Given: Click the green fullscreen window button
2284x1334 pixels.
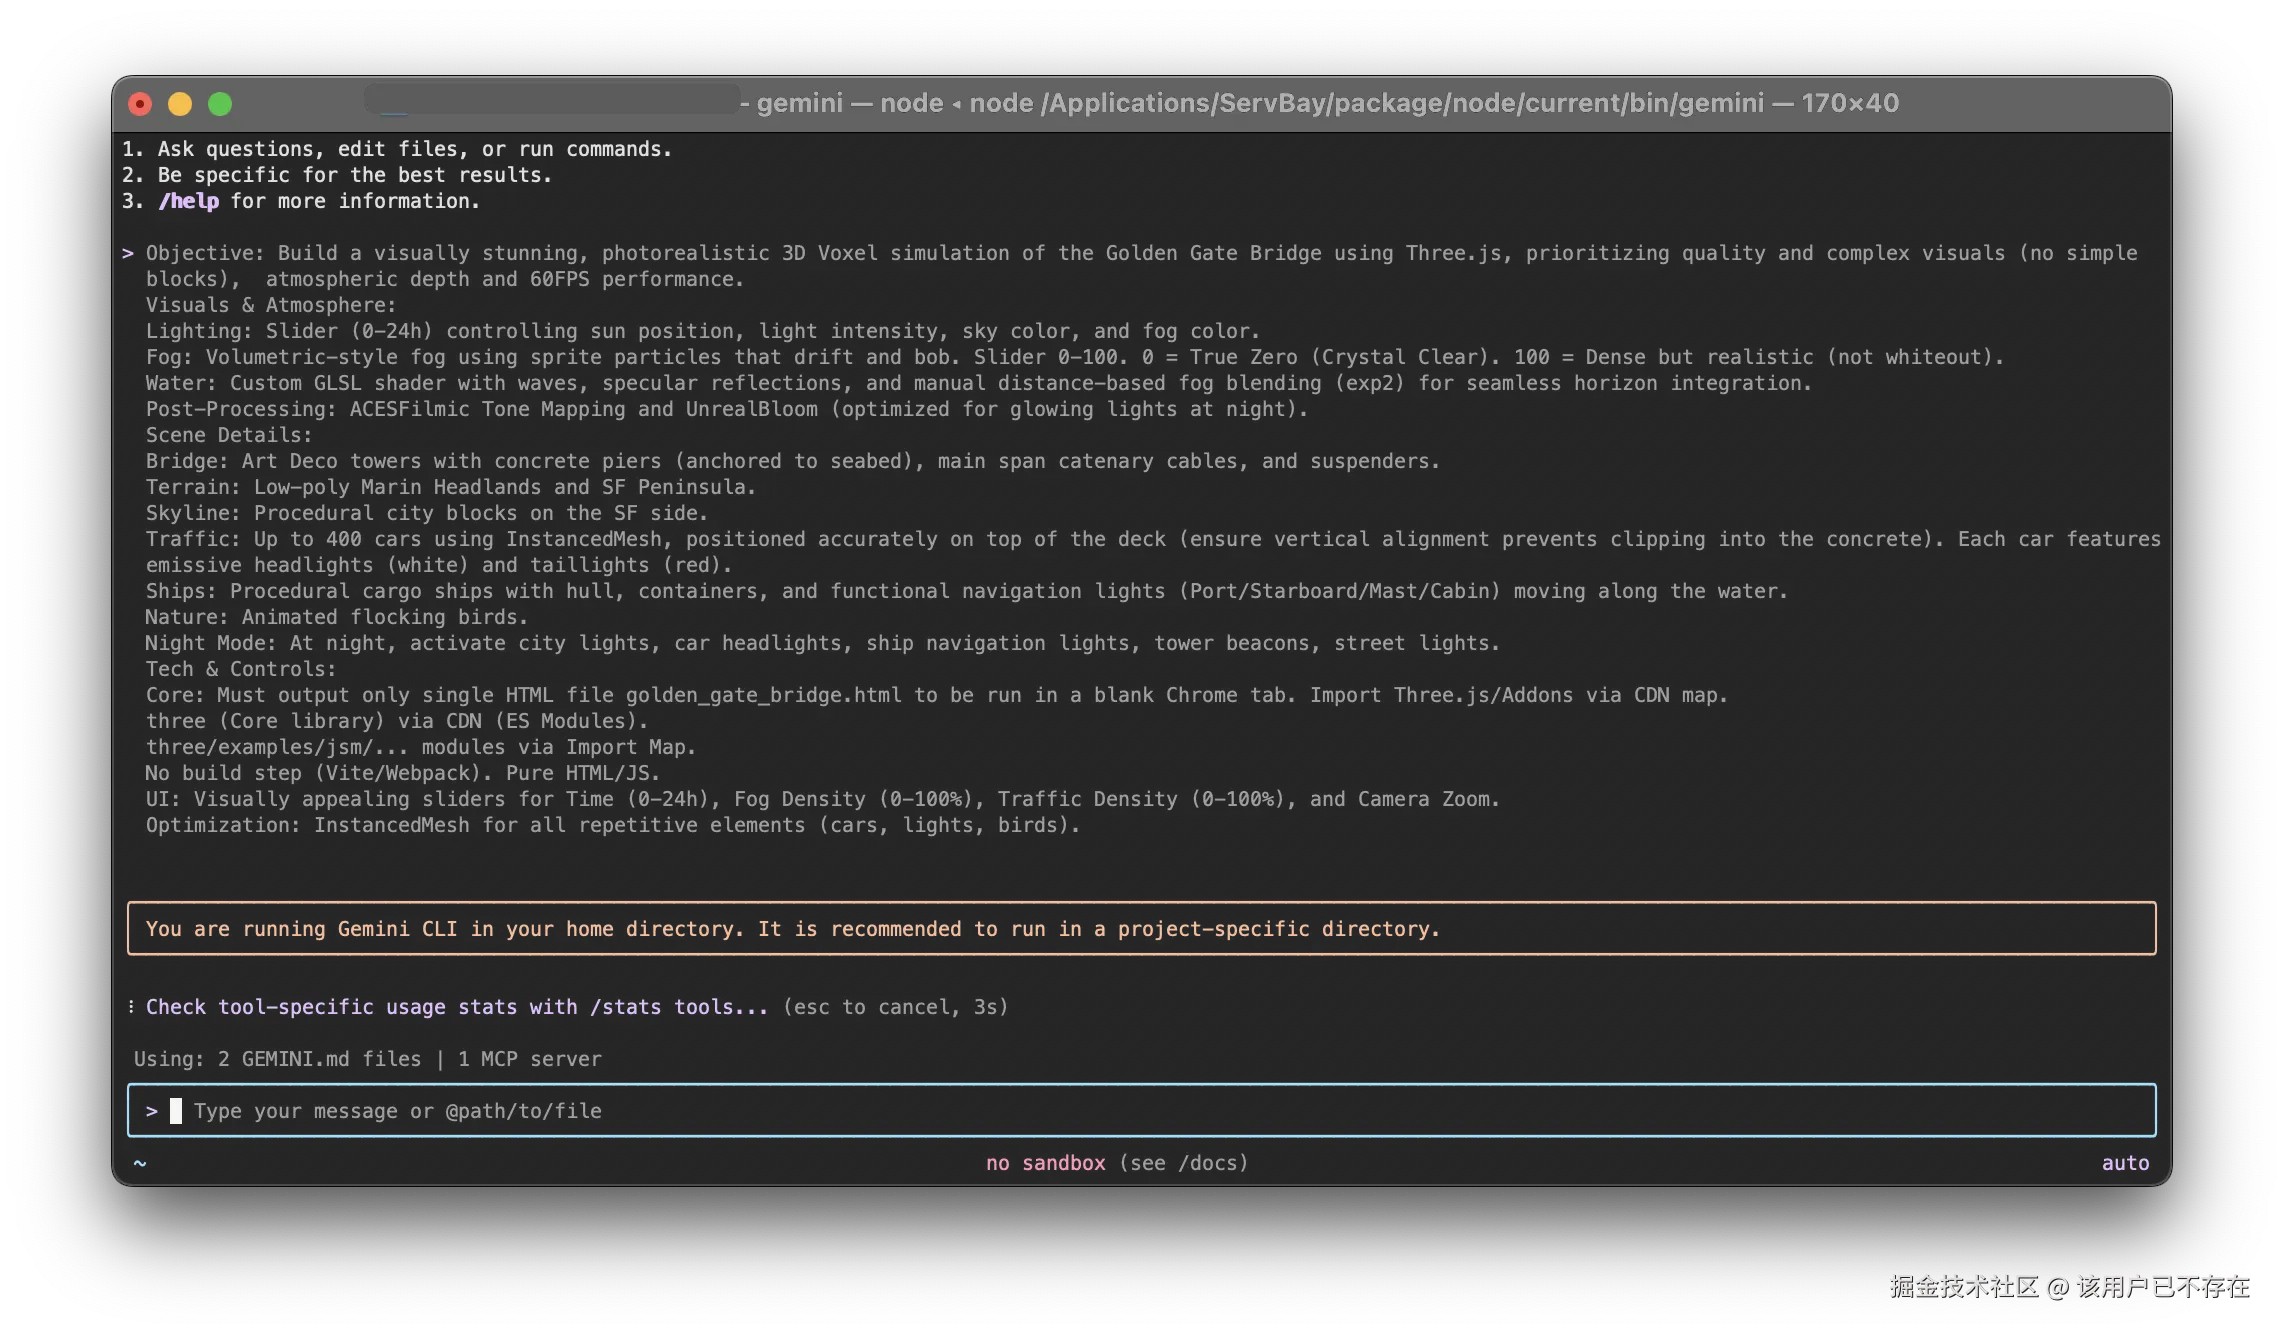Looking at the screenshot, I should tap(220, 104).
